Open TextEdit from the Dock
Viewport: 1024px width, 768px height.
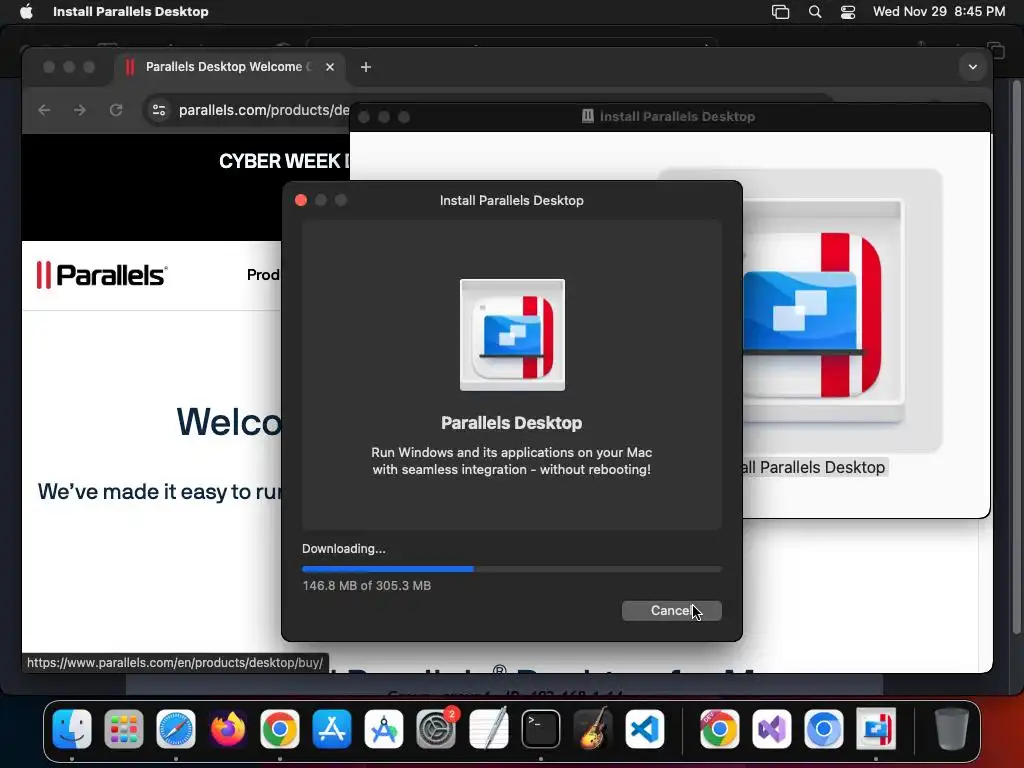[x=488, y=728]
